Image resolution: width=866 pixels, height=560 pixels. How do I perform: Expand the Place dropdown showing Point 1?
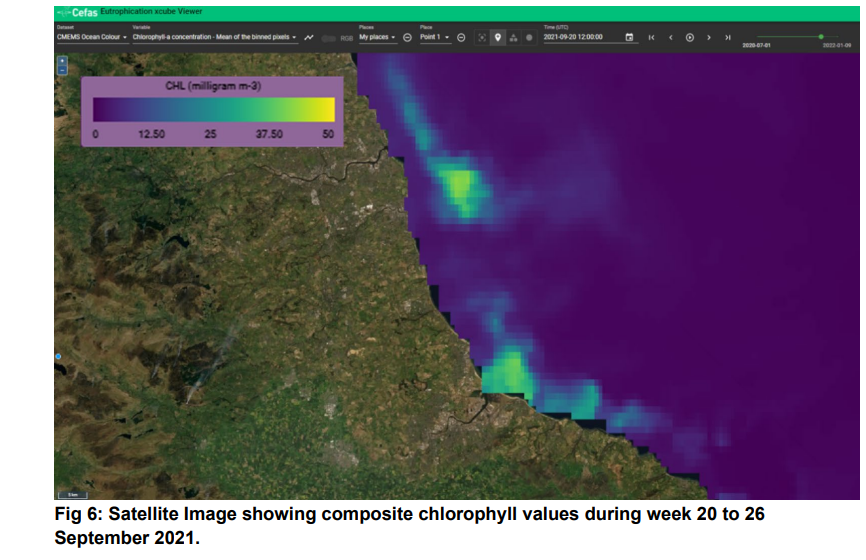pos(435,38)
